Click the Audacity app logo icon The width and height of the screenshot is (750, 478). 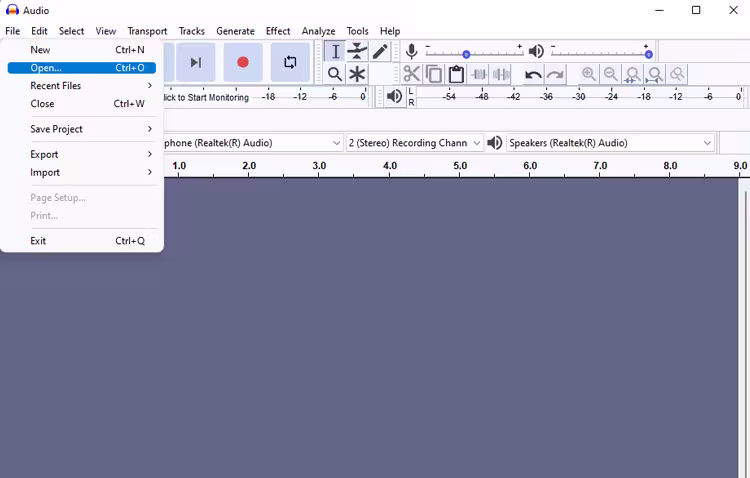point(12,10)
